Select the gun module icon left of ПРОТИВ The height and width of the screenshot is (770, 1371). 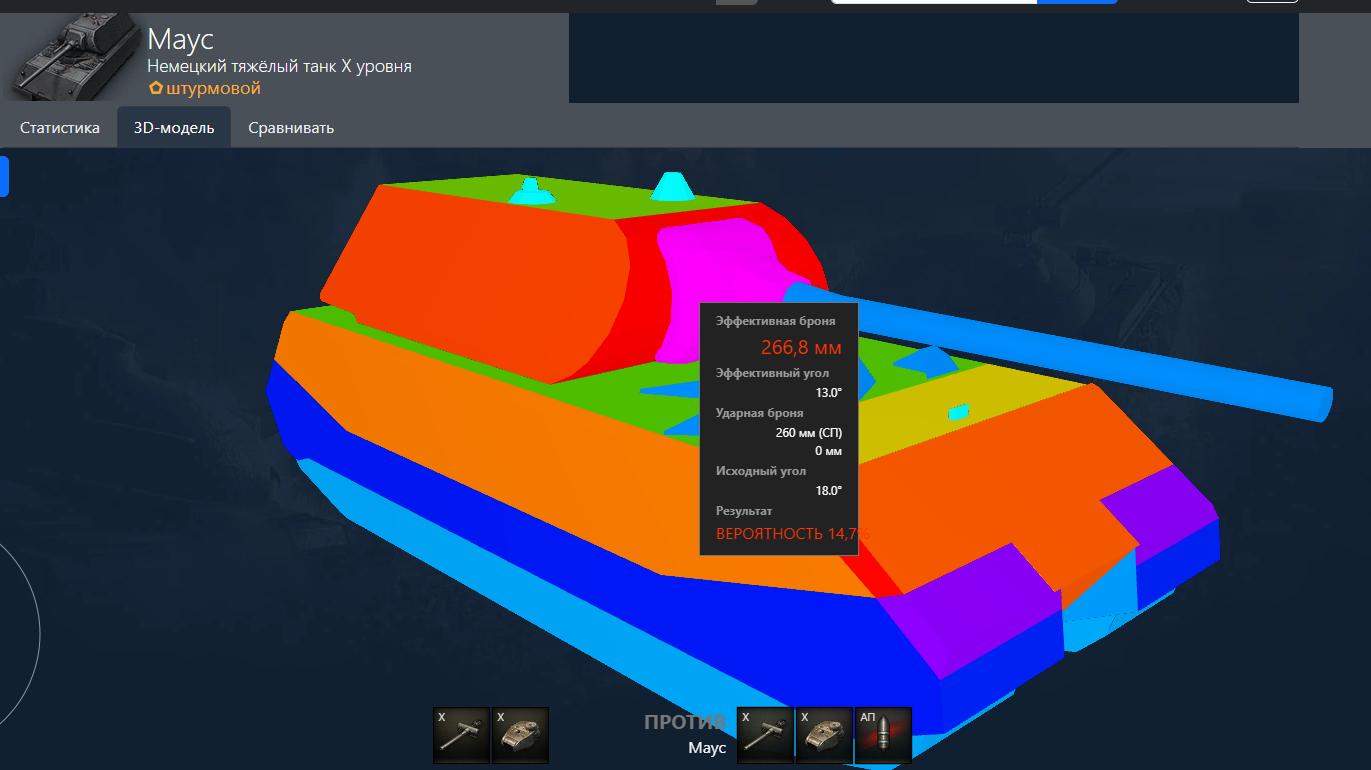462,735
